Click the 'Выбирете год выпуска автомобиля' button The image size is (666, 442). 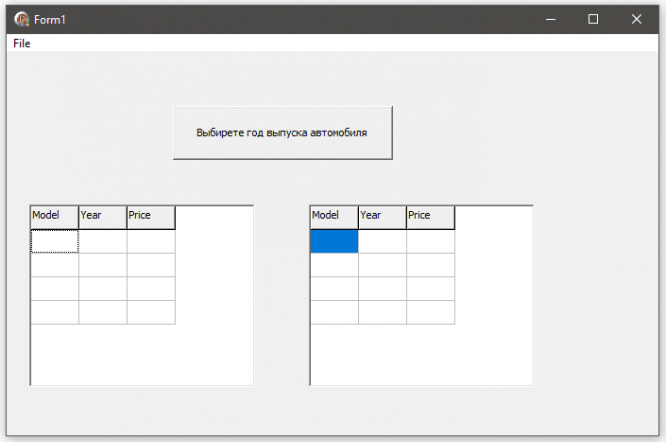tap(283, 133)
